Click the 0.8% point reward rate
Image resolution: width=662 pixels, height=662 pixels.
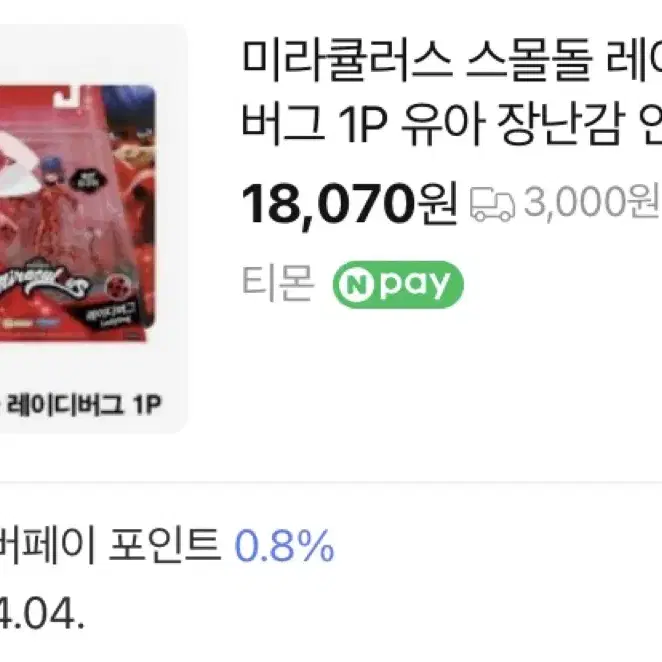point(285,546)
